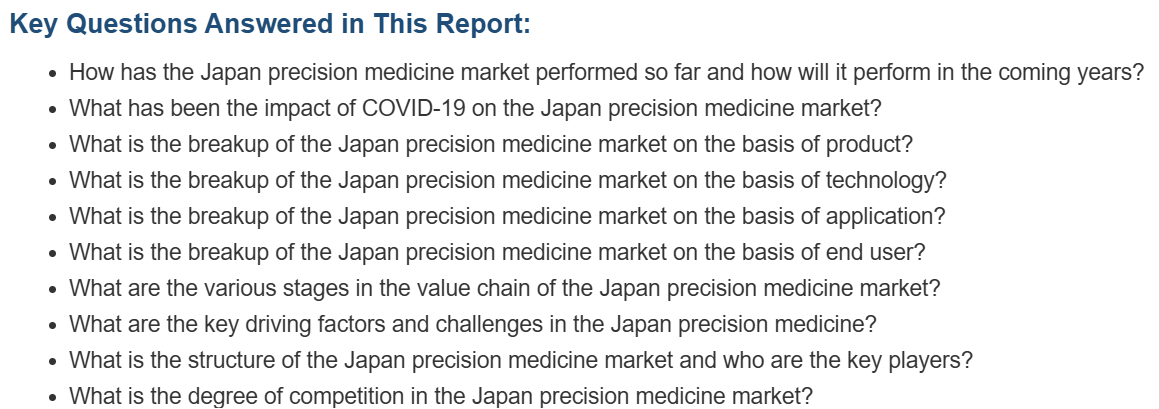Image resolution: width=1159 pixels, height=409 pixels.
Task: Select the key driving factors and challenges question
Action: point(472,324)
